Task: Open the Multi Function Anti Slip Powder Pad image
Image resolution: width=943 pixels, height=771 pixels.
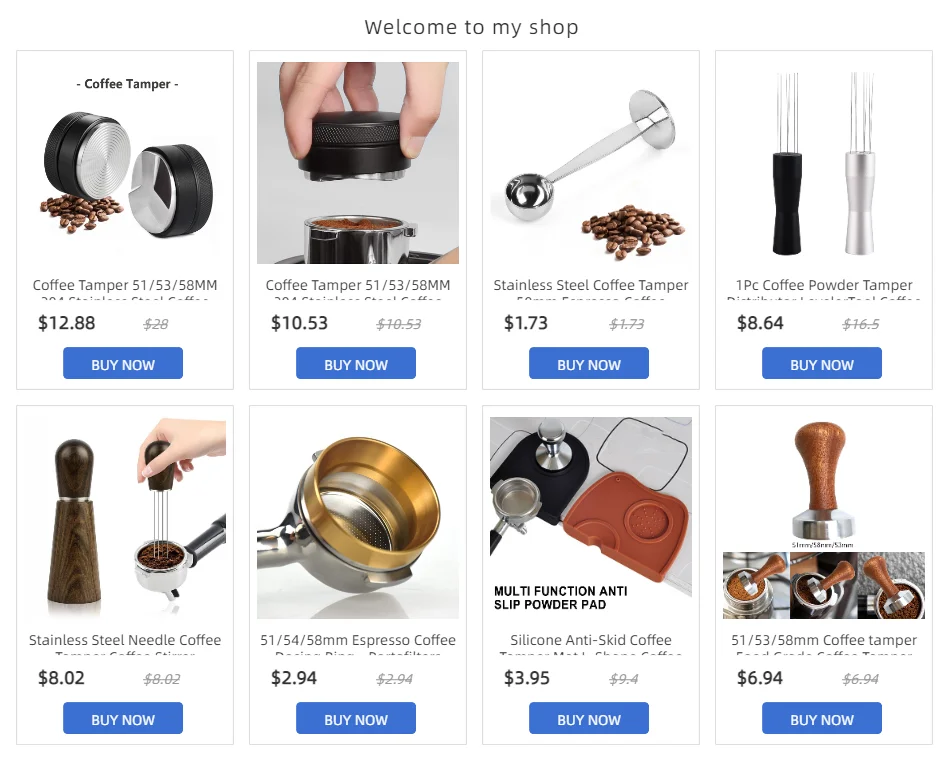Action: pyautogui.click(x=591, y=518)
